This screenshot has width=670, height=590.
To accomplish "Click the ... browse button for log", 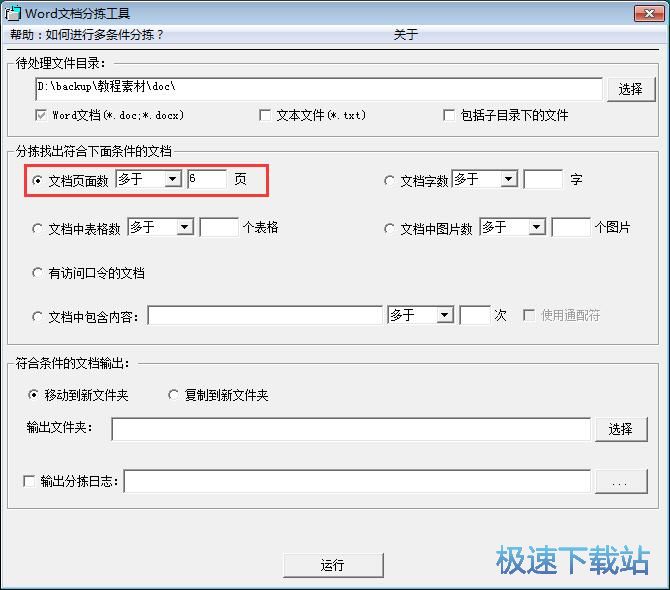I will pos(621,481).
